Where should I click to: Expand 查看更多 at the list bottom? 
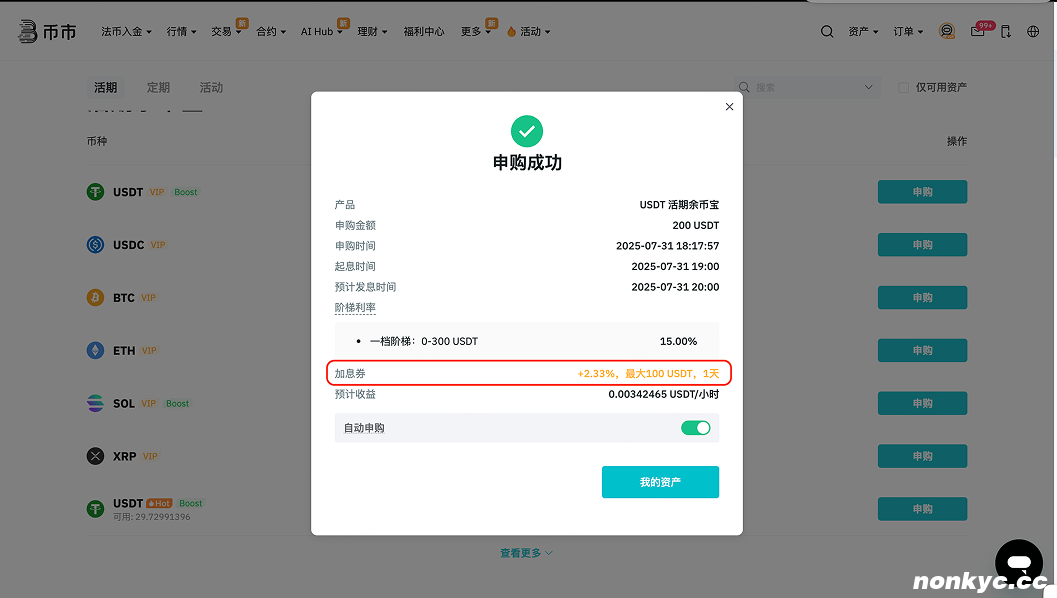(527, 553)
